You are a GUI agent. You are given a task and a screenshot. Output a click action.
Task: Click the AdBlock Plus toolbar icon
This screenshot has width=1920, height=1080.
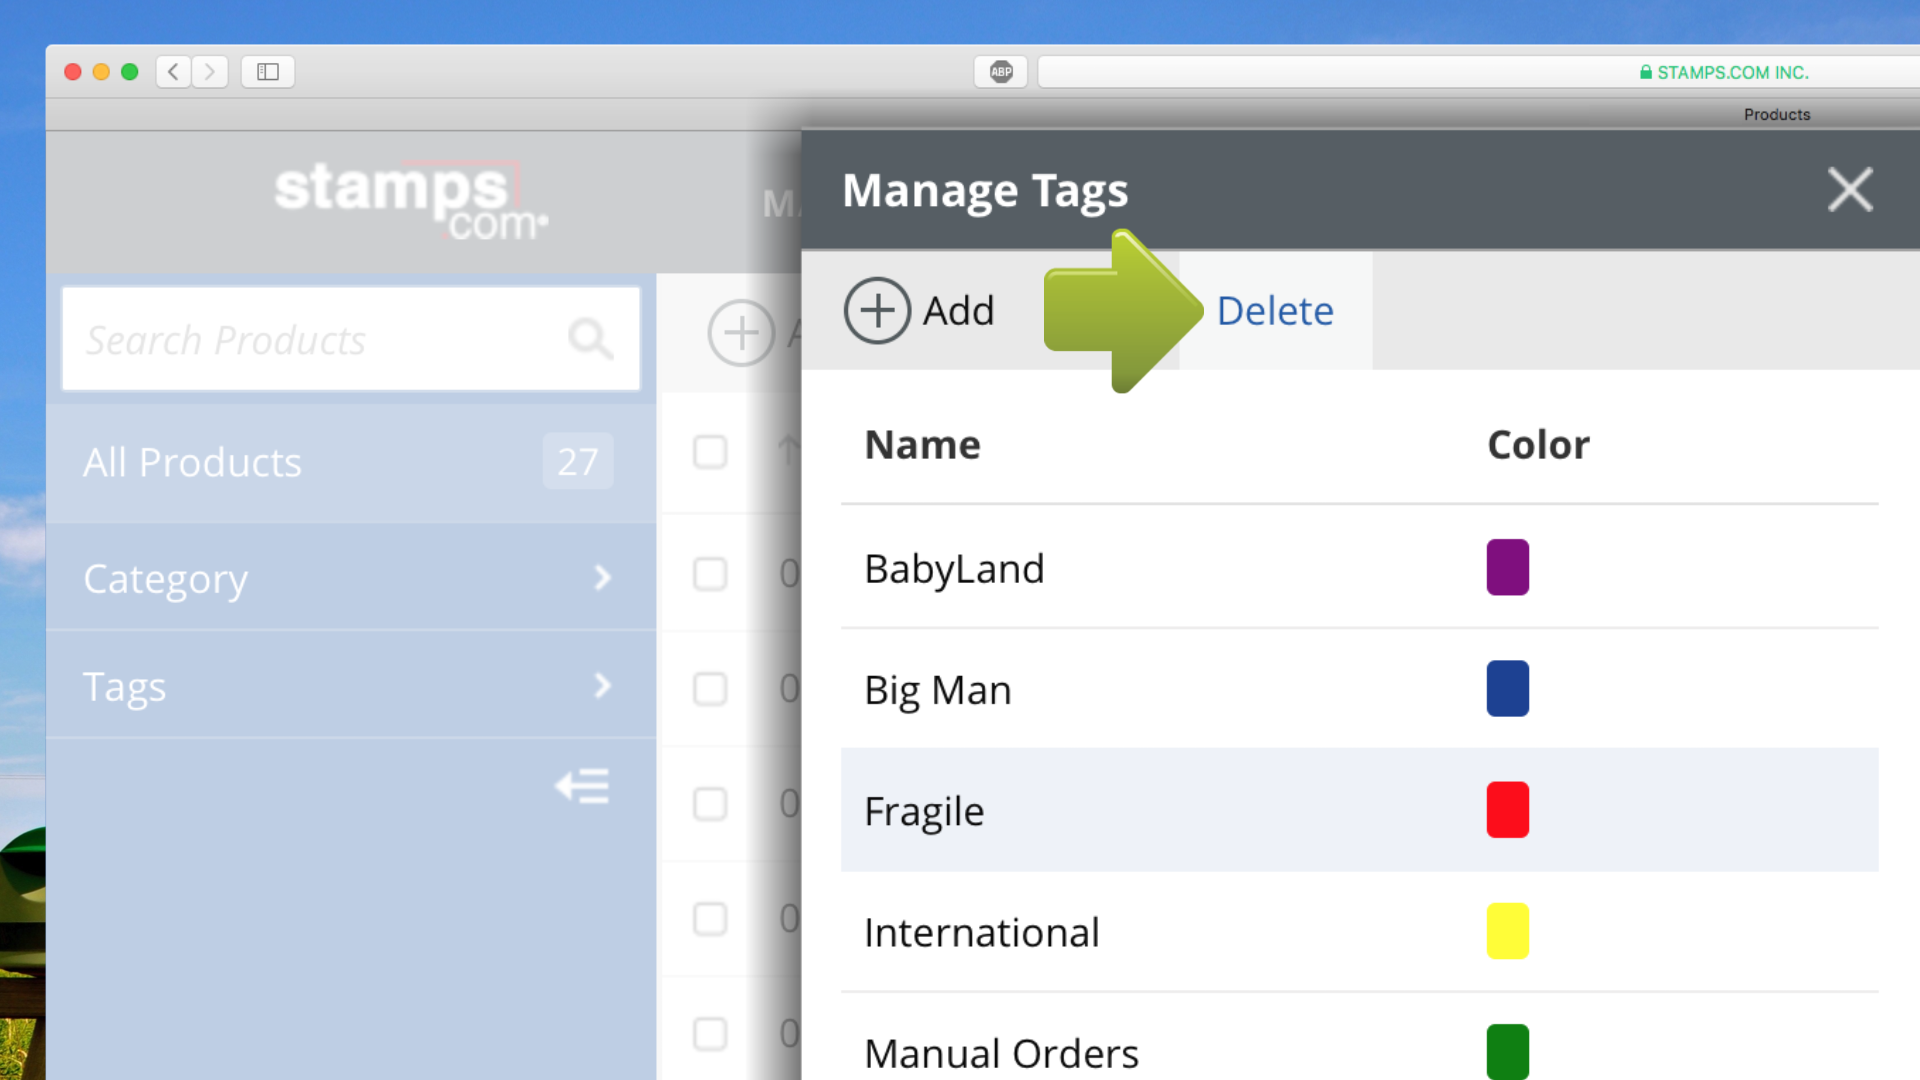[x=1001, y=72]
